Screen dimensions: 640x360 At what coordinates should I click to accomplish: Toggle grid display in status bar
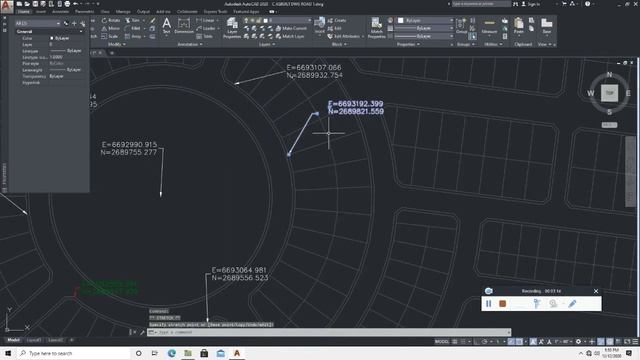455,342
